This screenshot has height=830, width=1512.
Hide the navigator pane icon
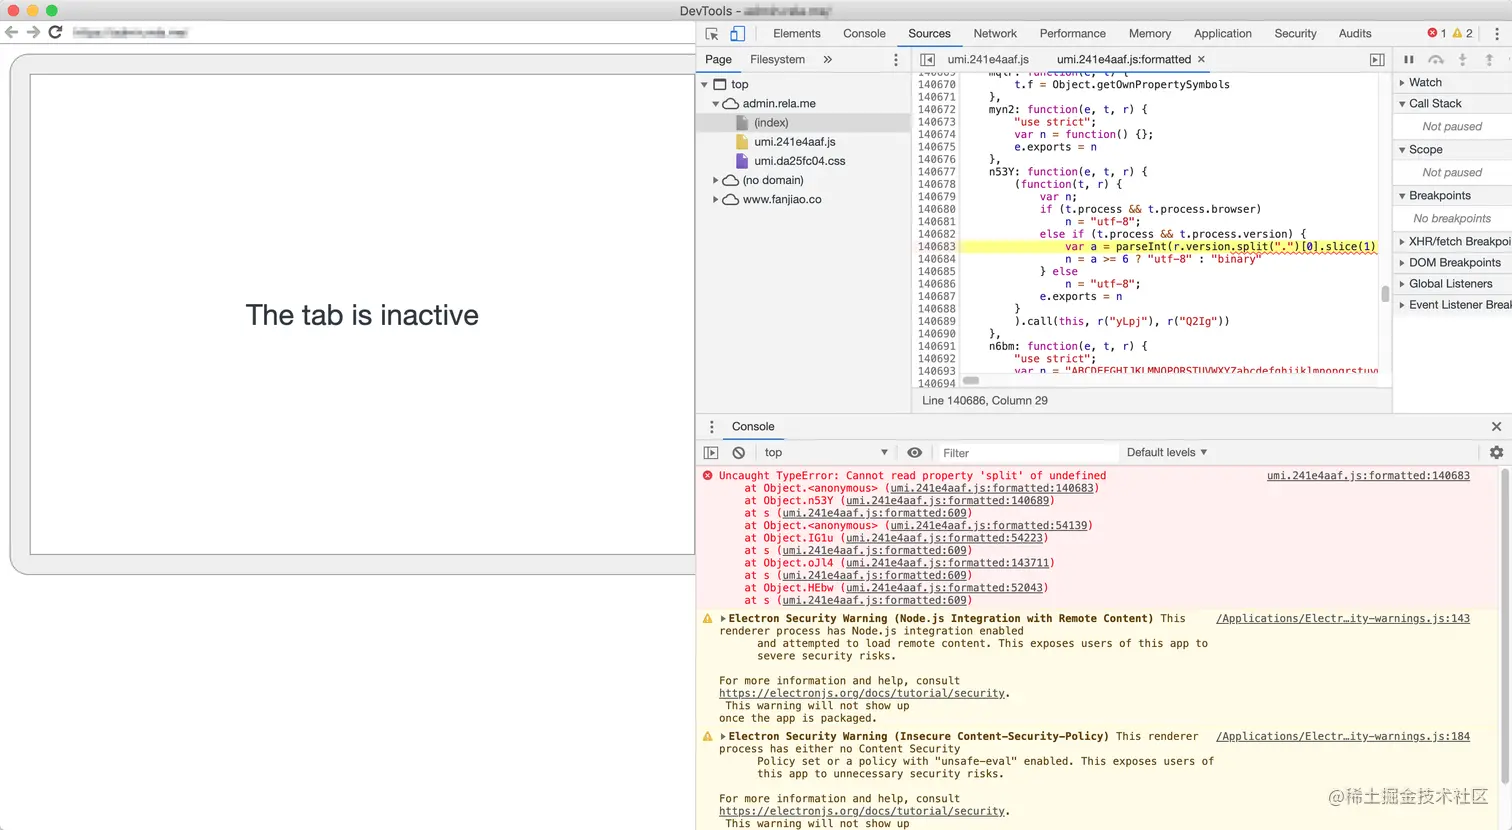click(x=927, y=60)
